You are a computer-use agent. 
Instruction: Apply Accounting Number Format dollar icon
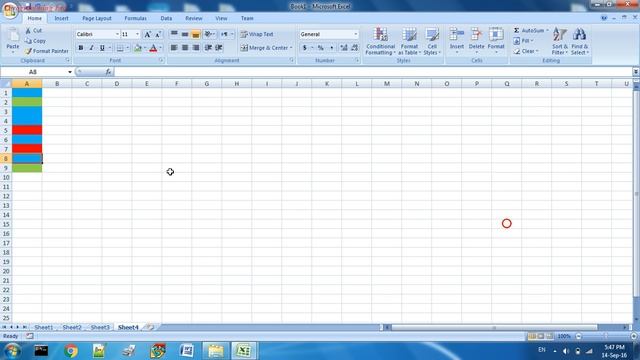click(304, 48)
